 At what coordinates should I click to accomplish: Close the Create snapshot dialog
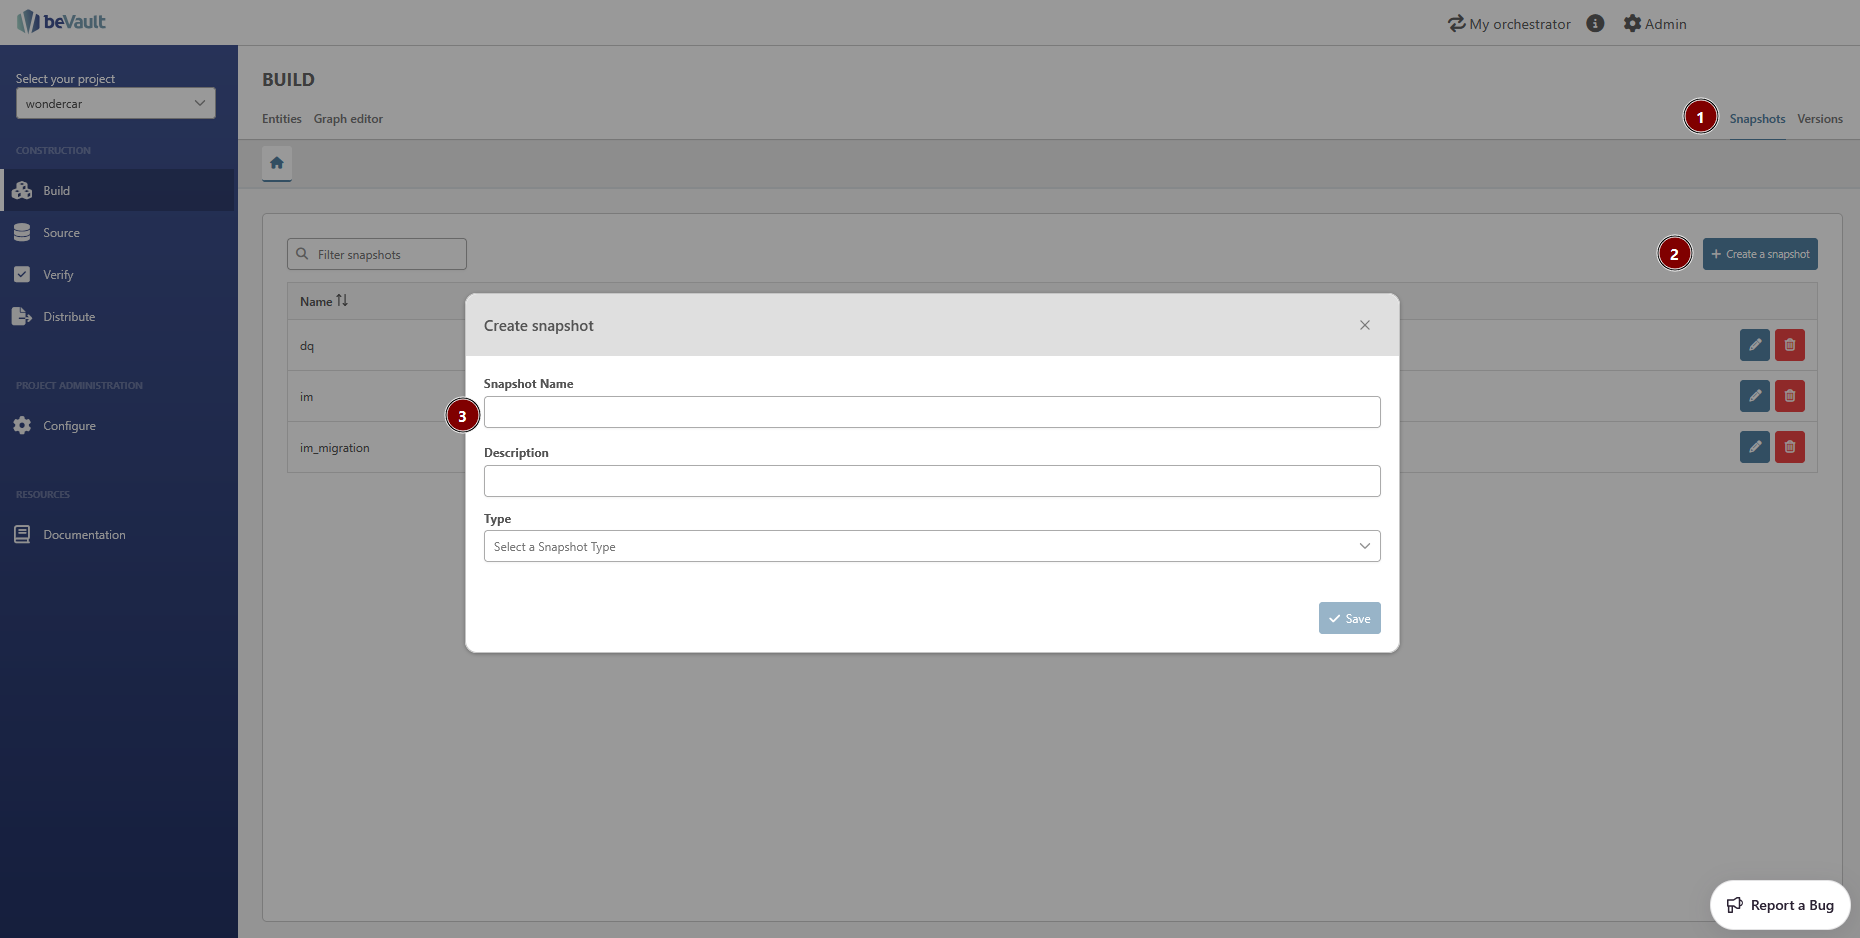tap(1364, 325)
